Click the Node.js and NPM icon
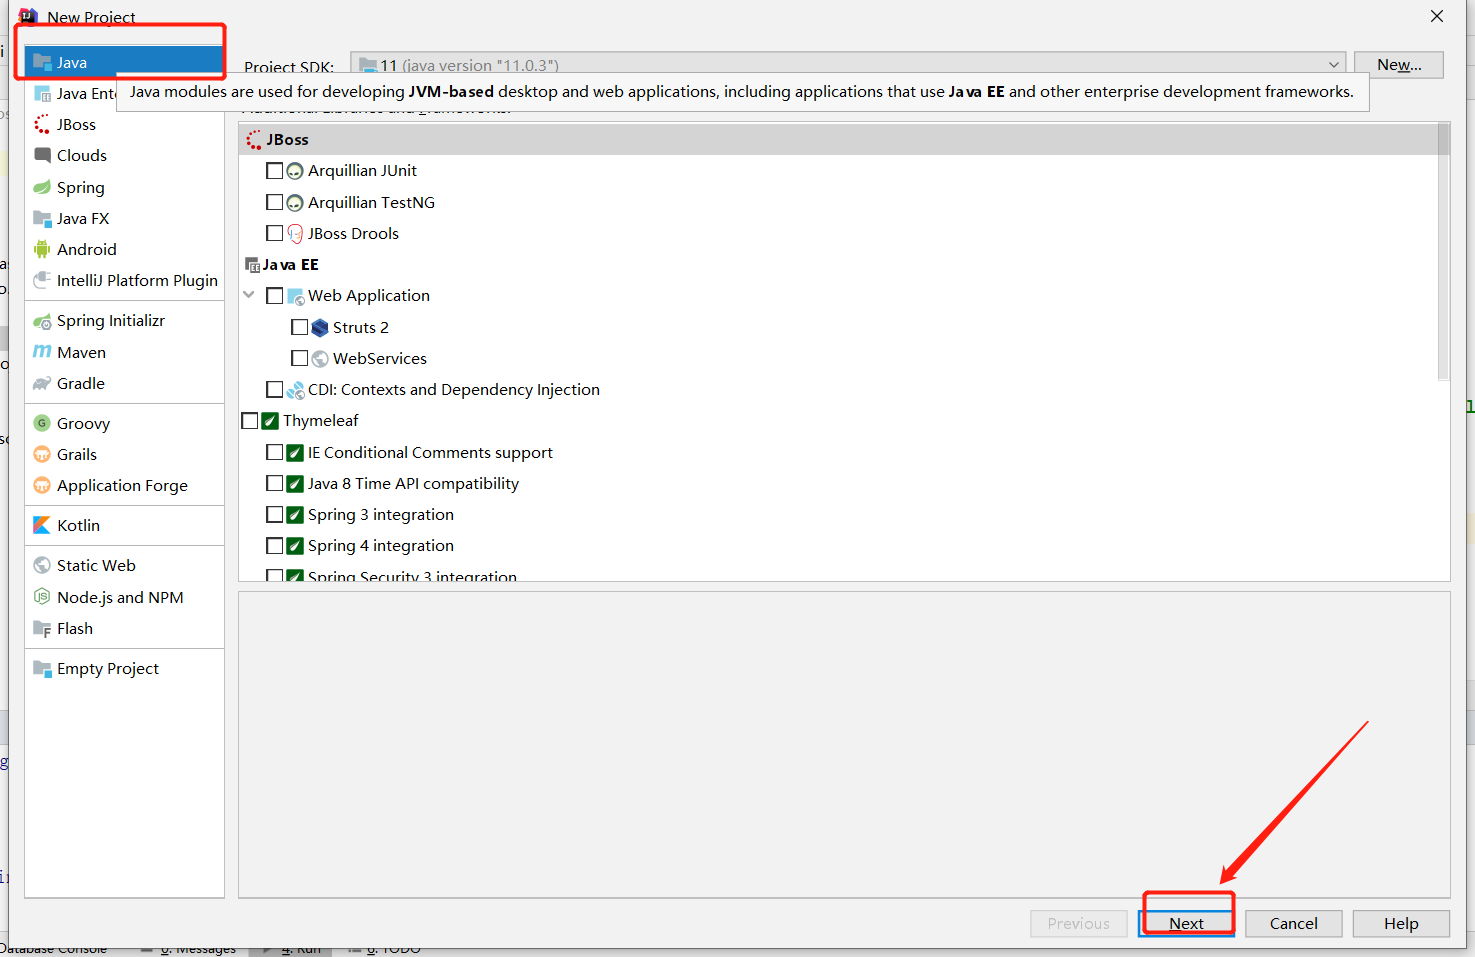1475x957 pixels. click(42, 597)
